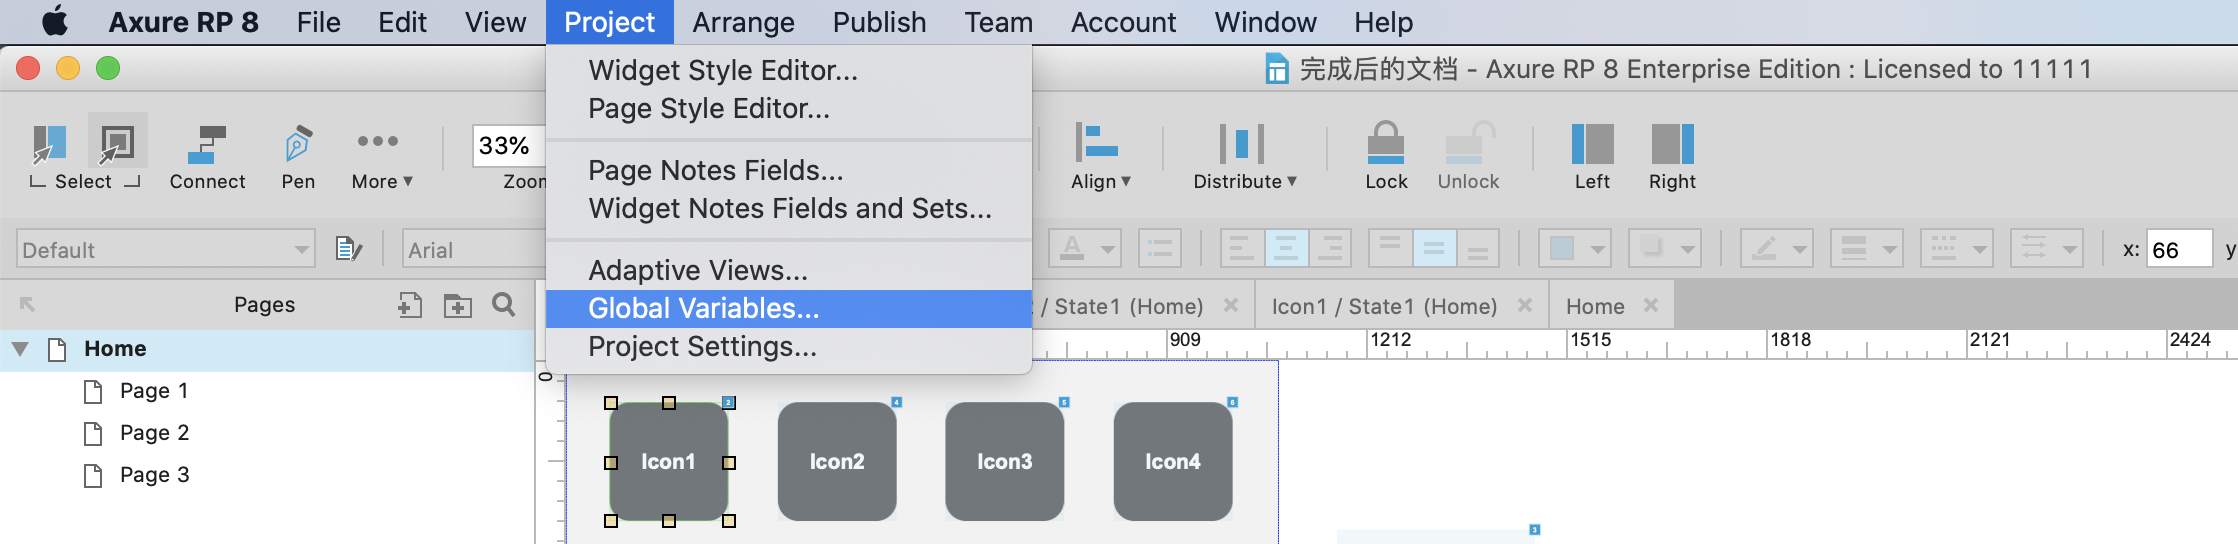This screenshot has width=2238, height=544.
Task: Click the Icon3 widget on canvas
Action: (1004, 461)
